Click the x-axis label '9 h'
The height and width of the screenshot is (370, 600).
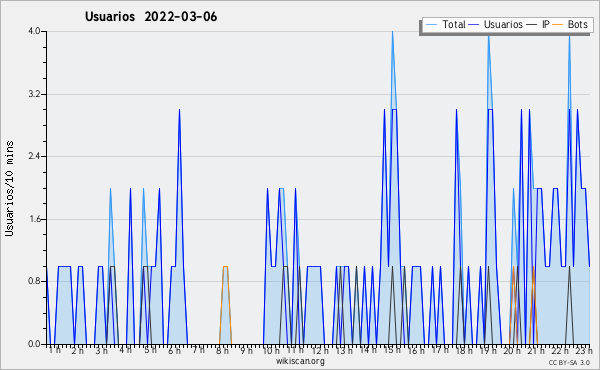coord(246,351)
